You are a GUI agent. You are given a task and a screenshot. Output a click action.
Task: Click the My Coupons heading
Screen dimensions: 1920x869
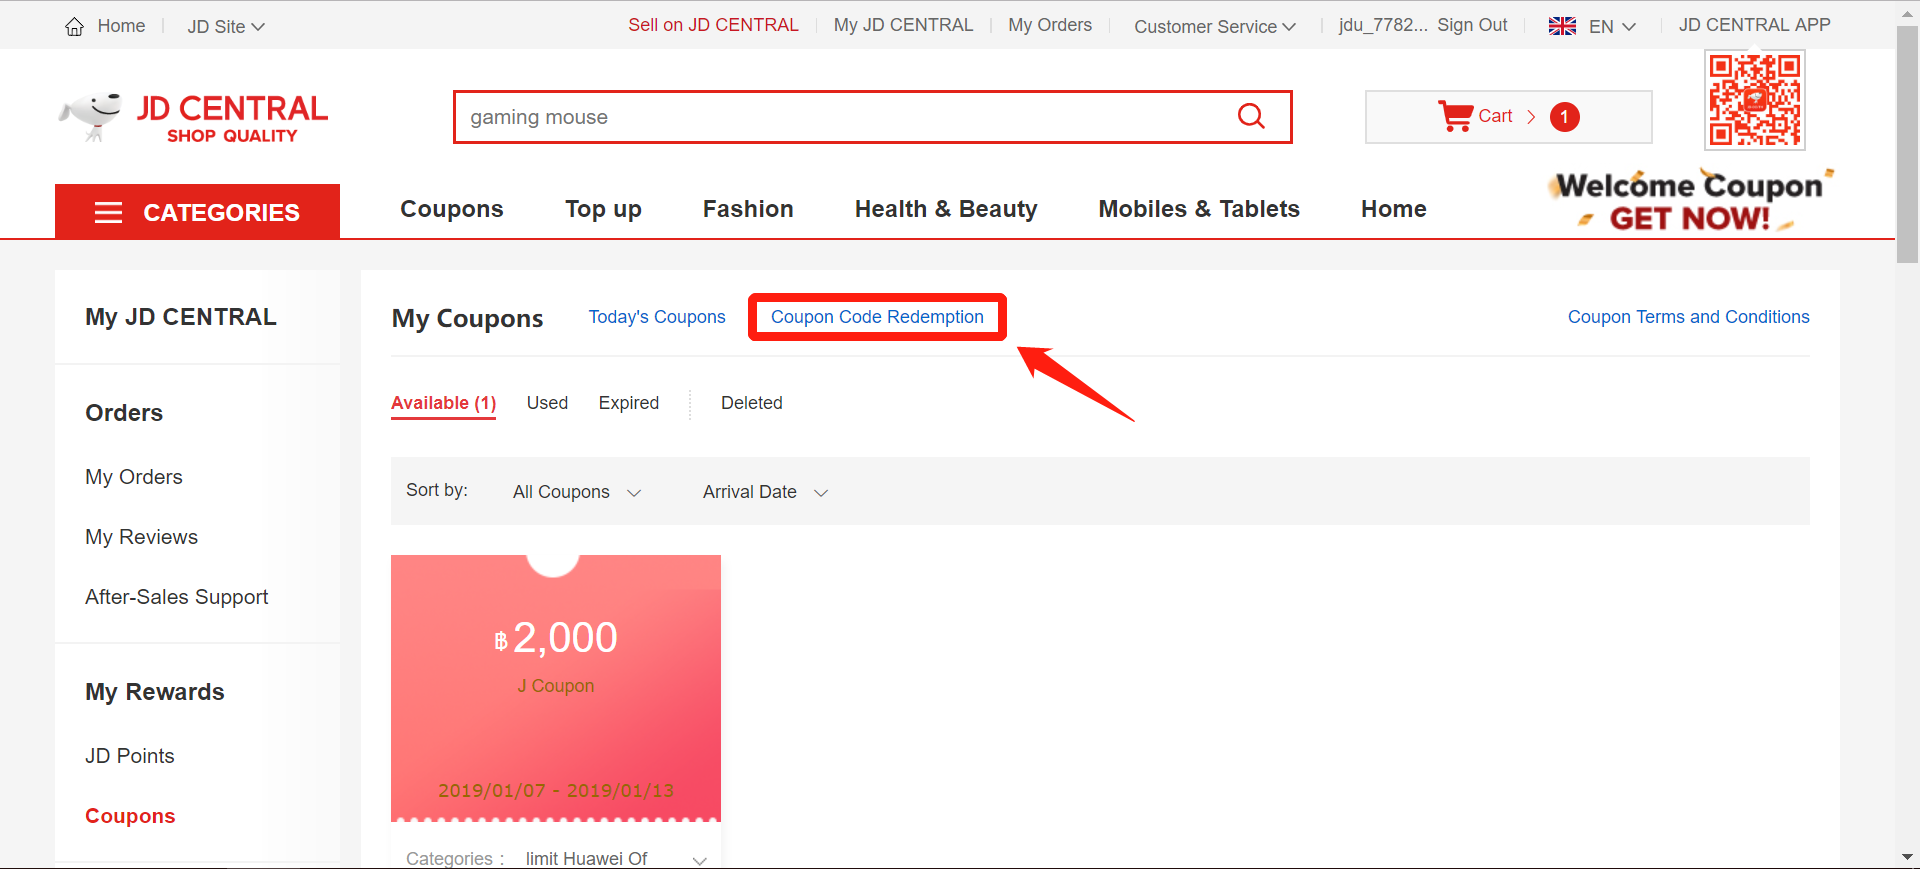(x=467, y=318)
